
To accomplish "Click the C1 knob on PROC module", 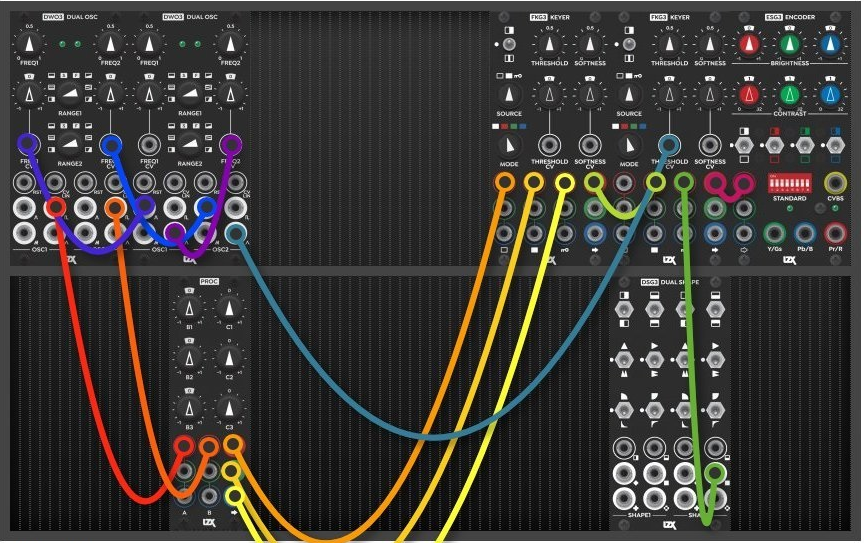I will point(229,309).
